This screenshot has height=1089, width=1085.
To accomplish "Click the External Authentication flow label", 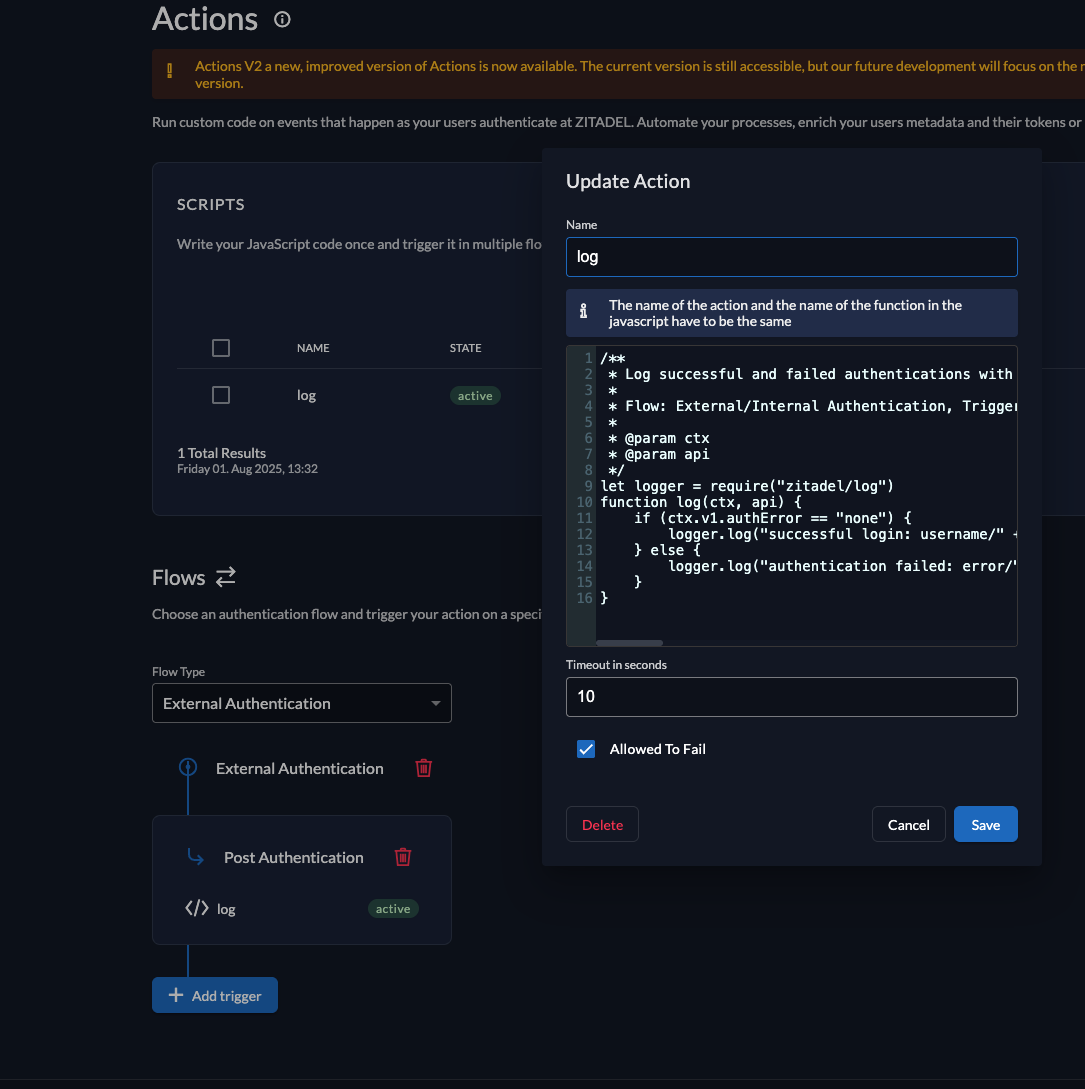I will pyautogui.click(x=299, y=768).
